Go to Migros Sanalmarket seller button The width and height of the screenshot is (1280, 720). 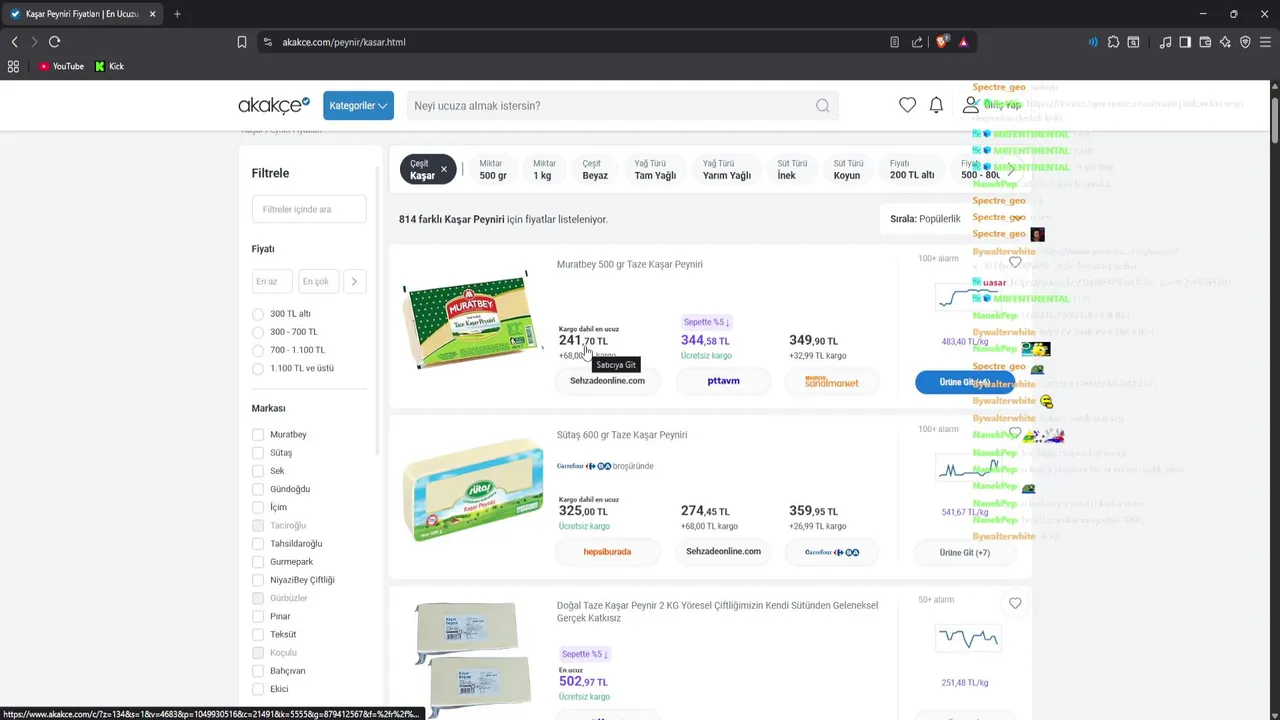832,381
